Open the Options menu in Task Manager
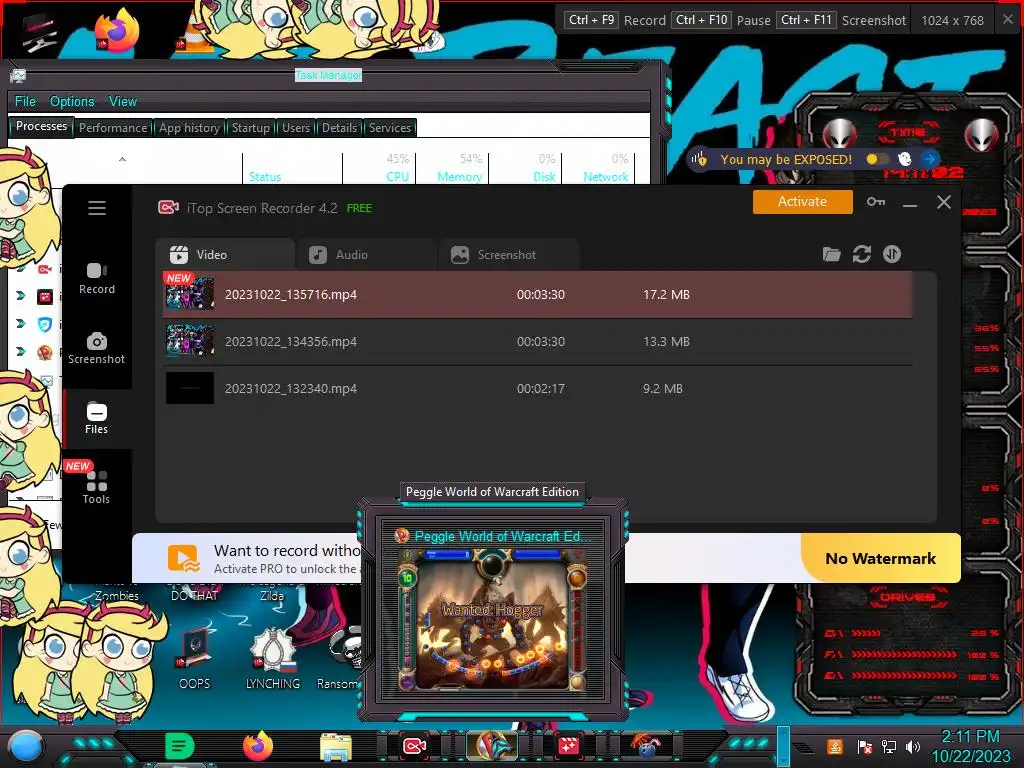The image size is (1024, 768). point(72,101)
